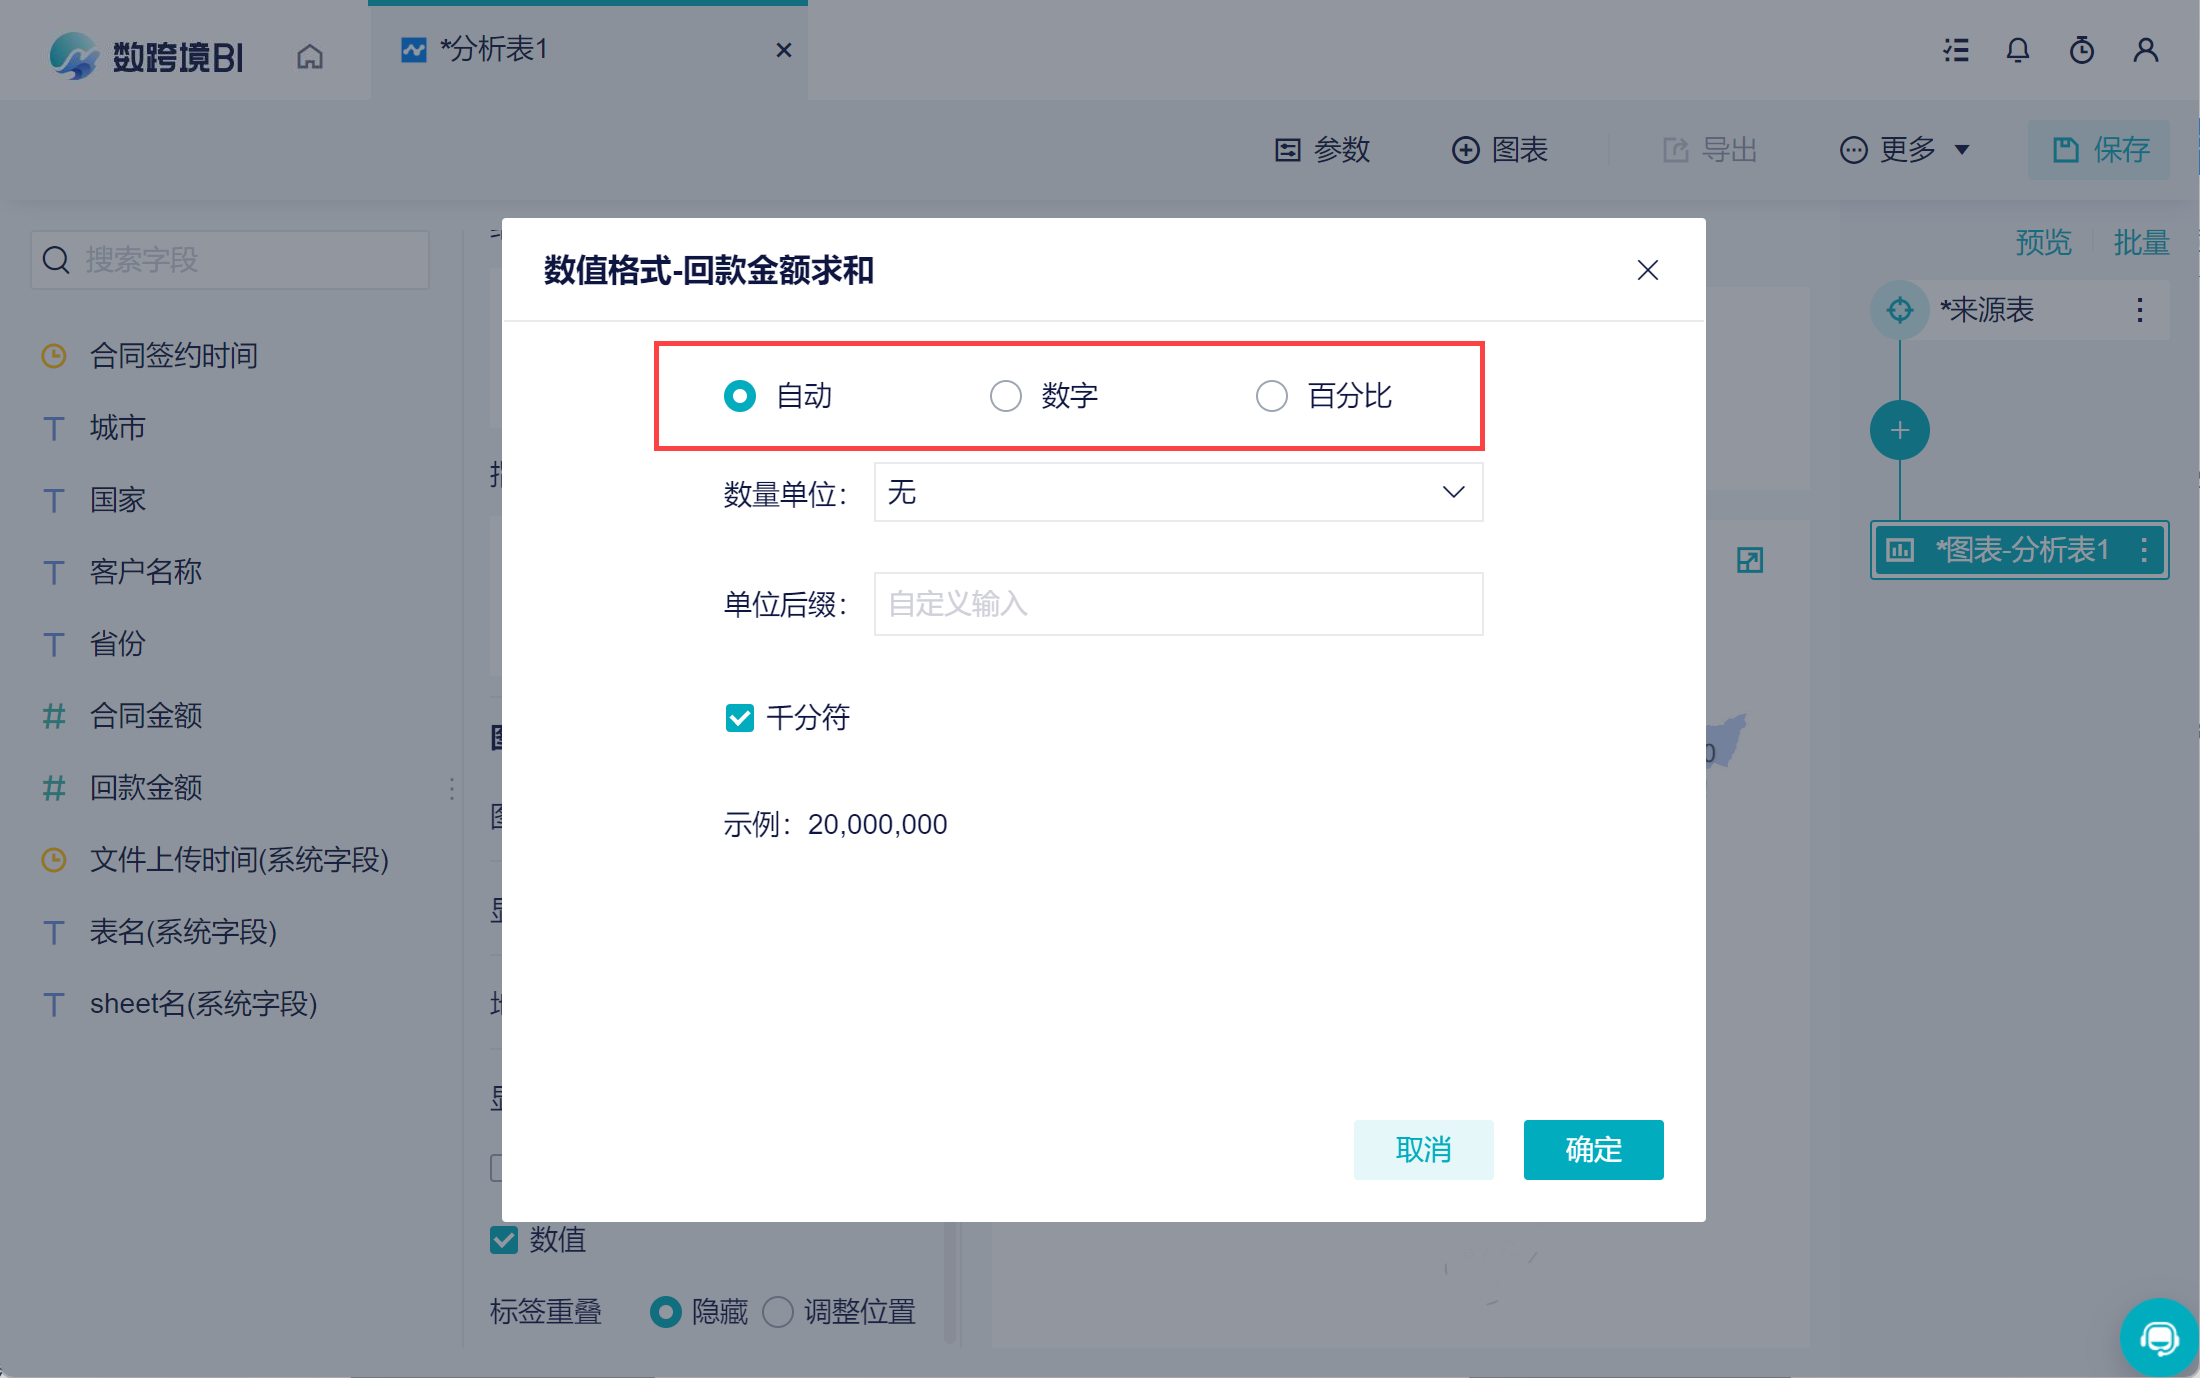Switch to the 分析表1 tab
This screenshot has width=2200, height=1378.
pyautogui.click(x=493, y=49)
